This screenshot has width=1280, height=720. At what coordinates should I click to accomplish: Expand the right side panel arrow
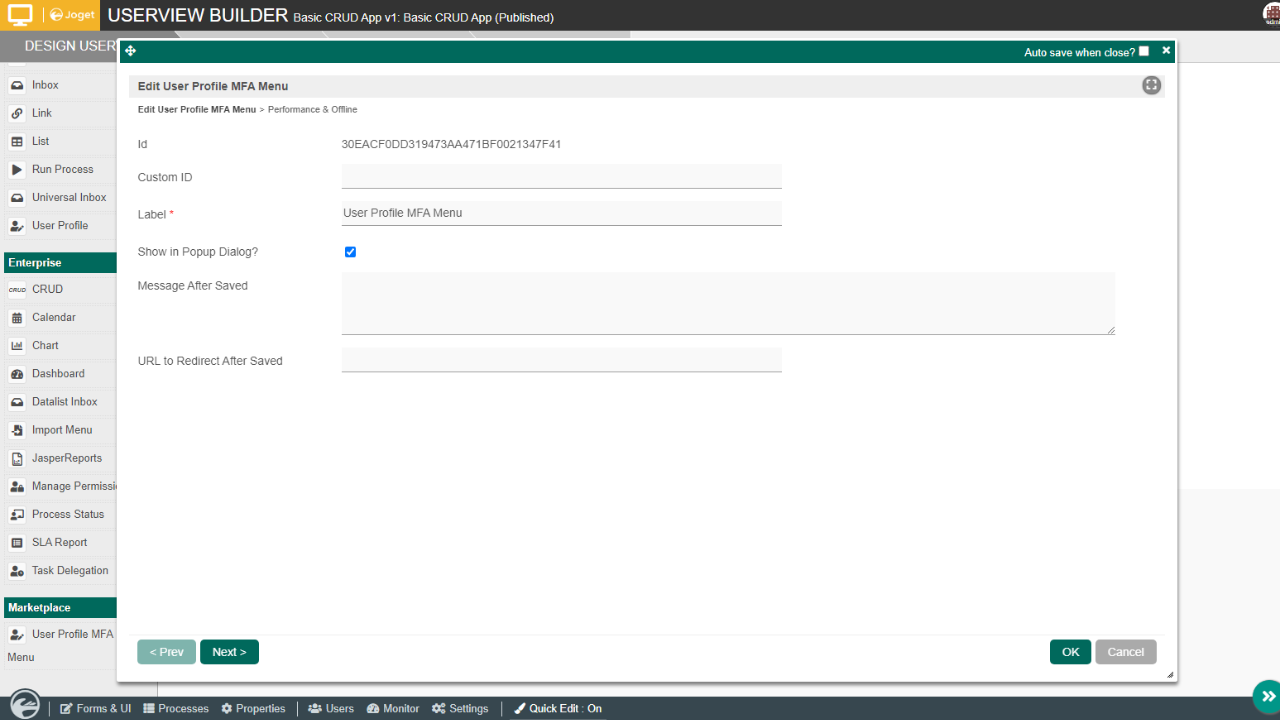pyautogui.click(x=1267, y=696)
